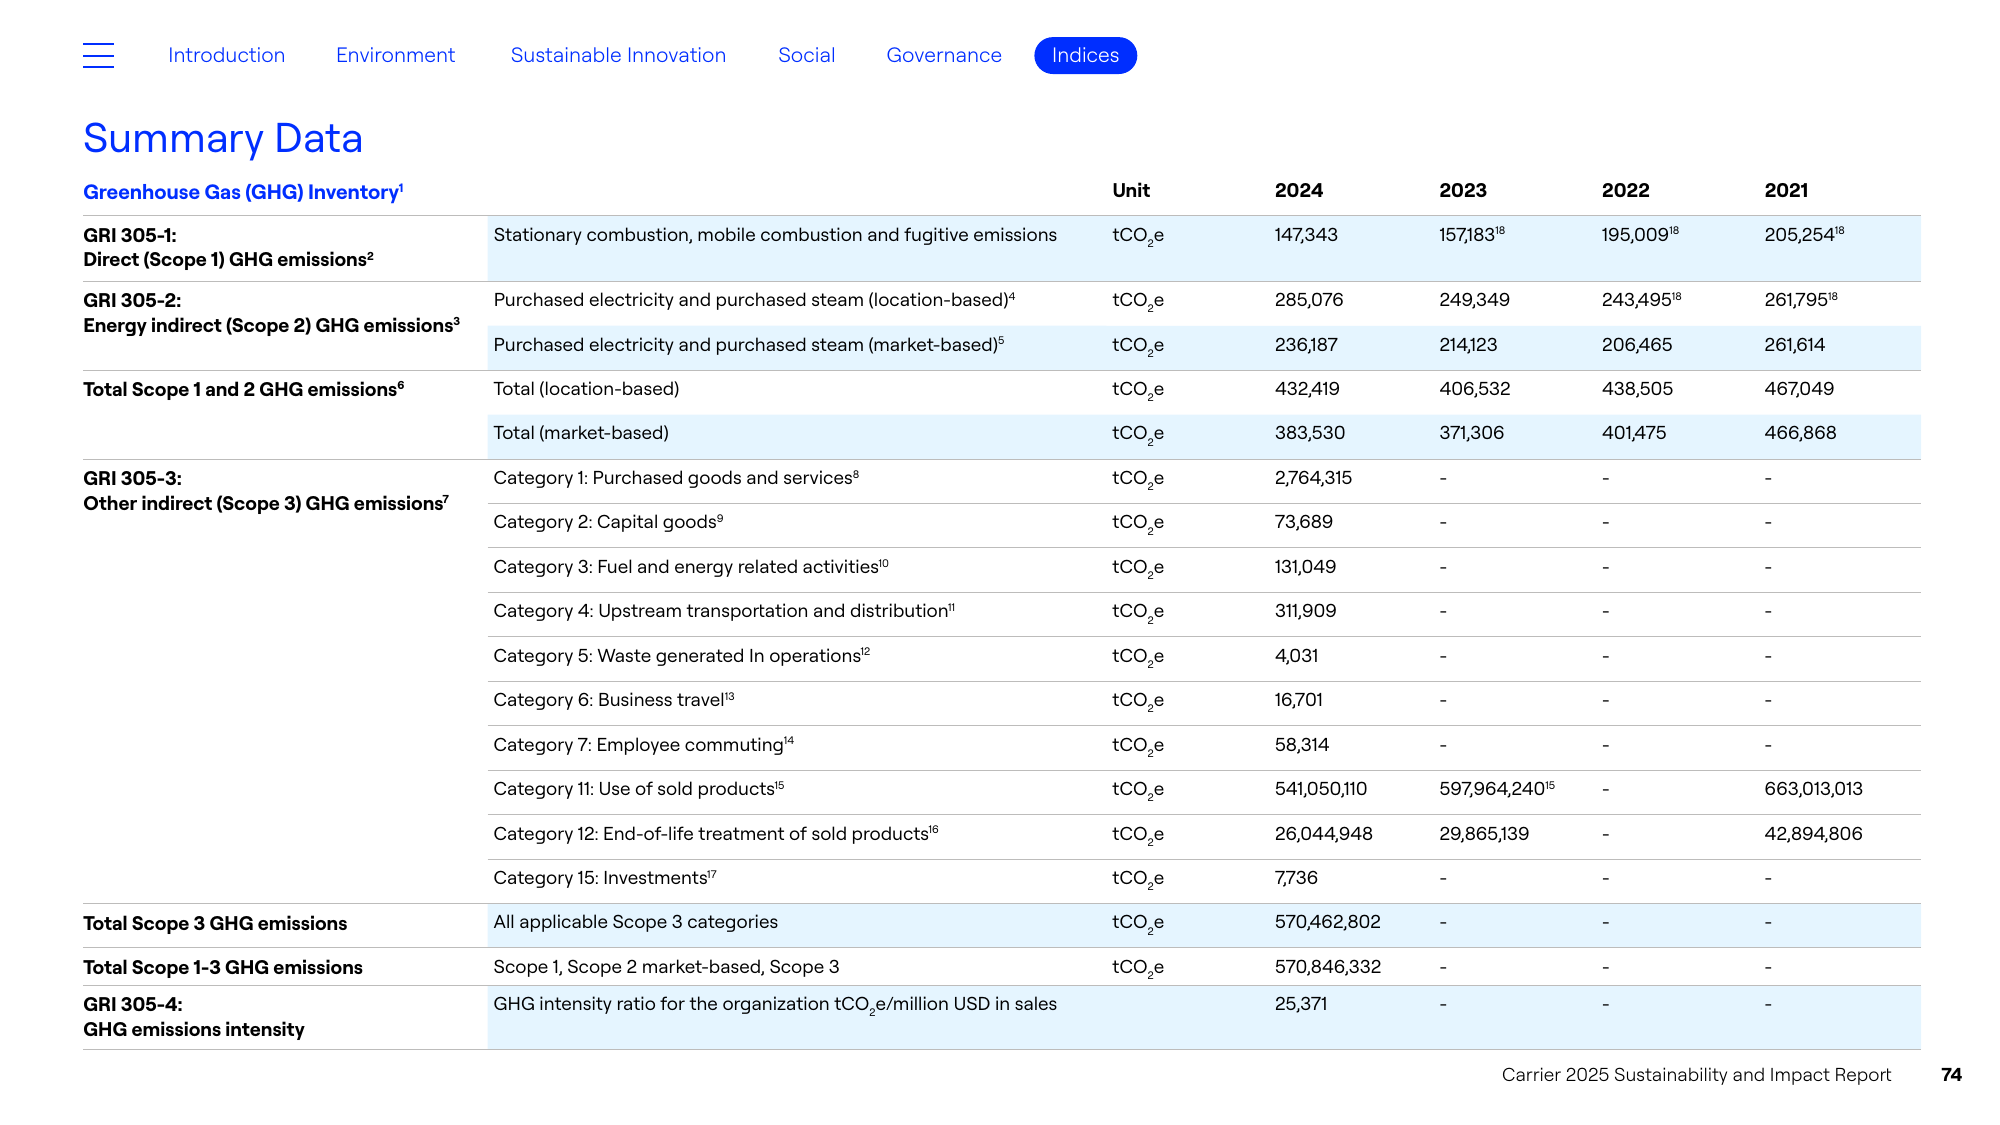The height and width of the screenshot is (1125, 2000).
Task: Click Category 15: Investments label
Action: [605, 878]
